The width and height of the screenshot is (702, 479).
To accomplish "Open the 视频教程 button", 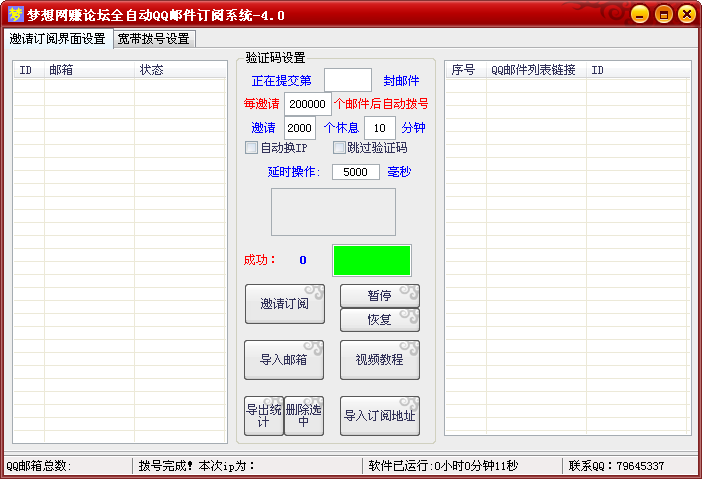I will tap(380, 360).
